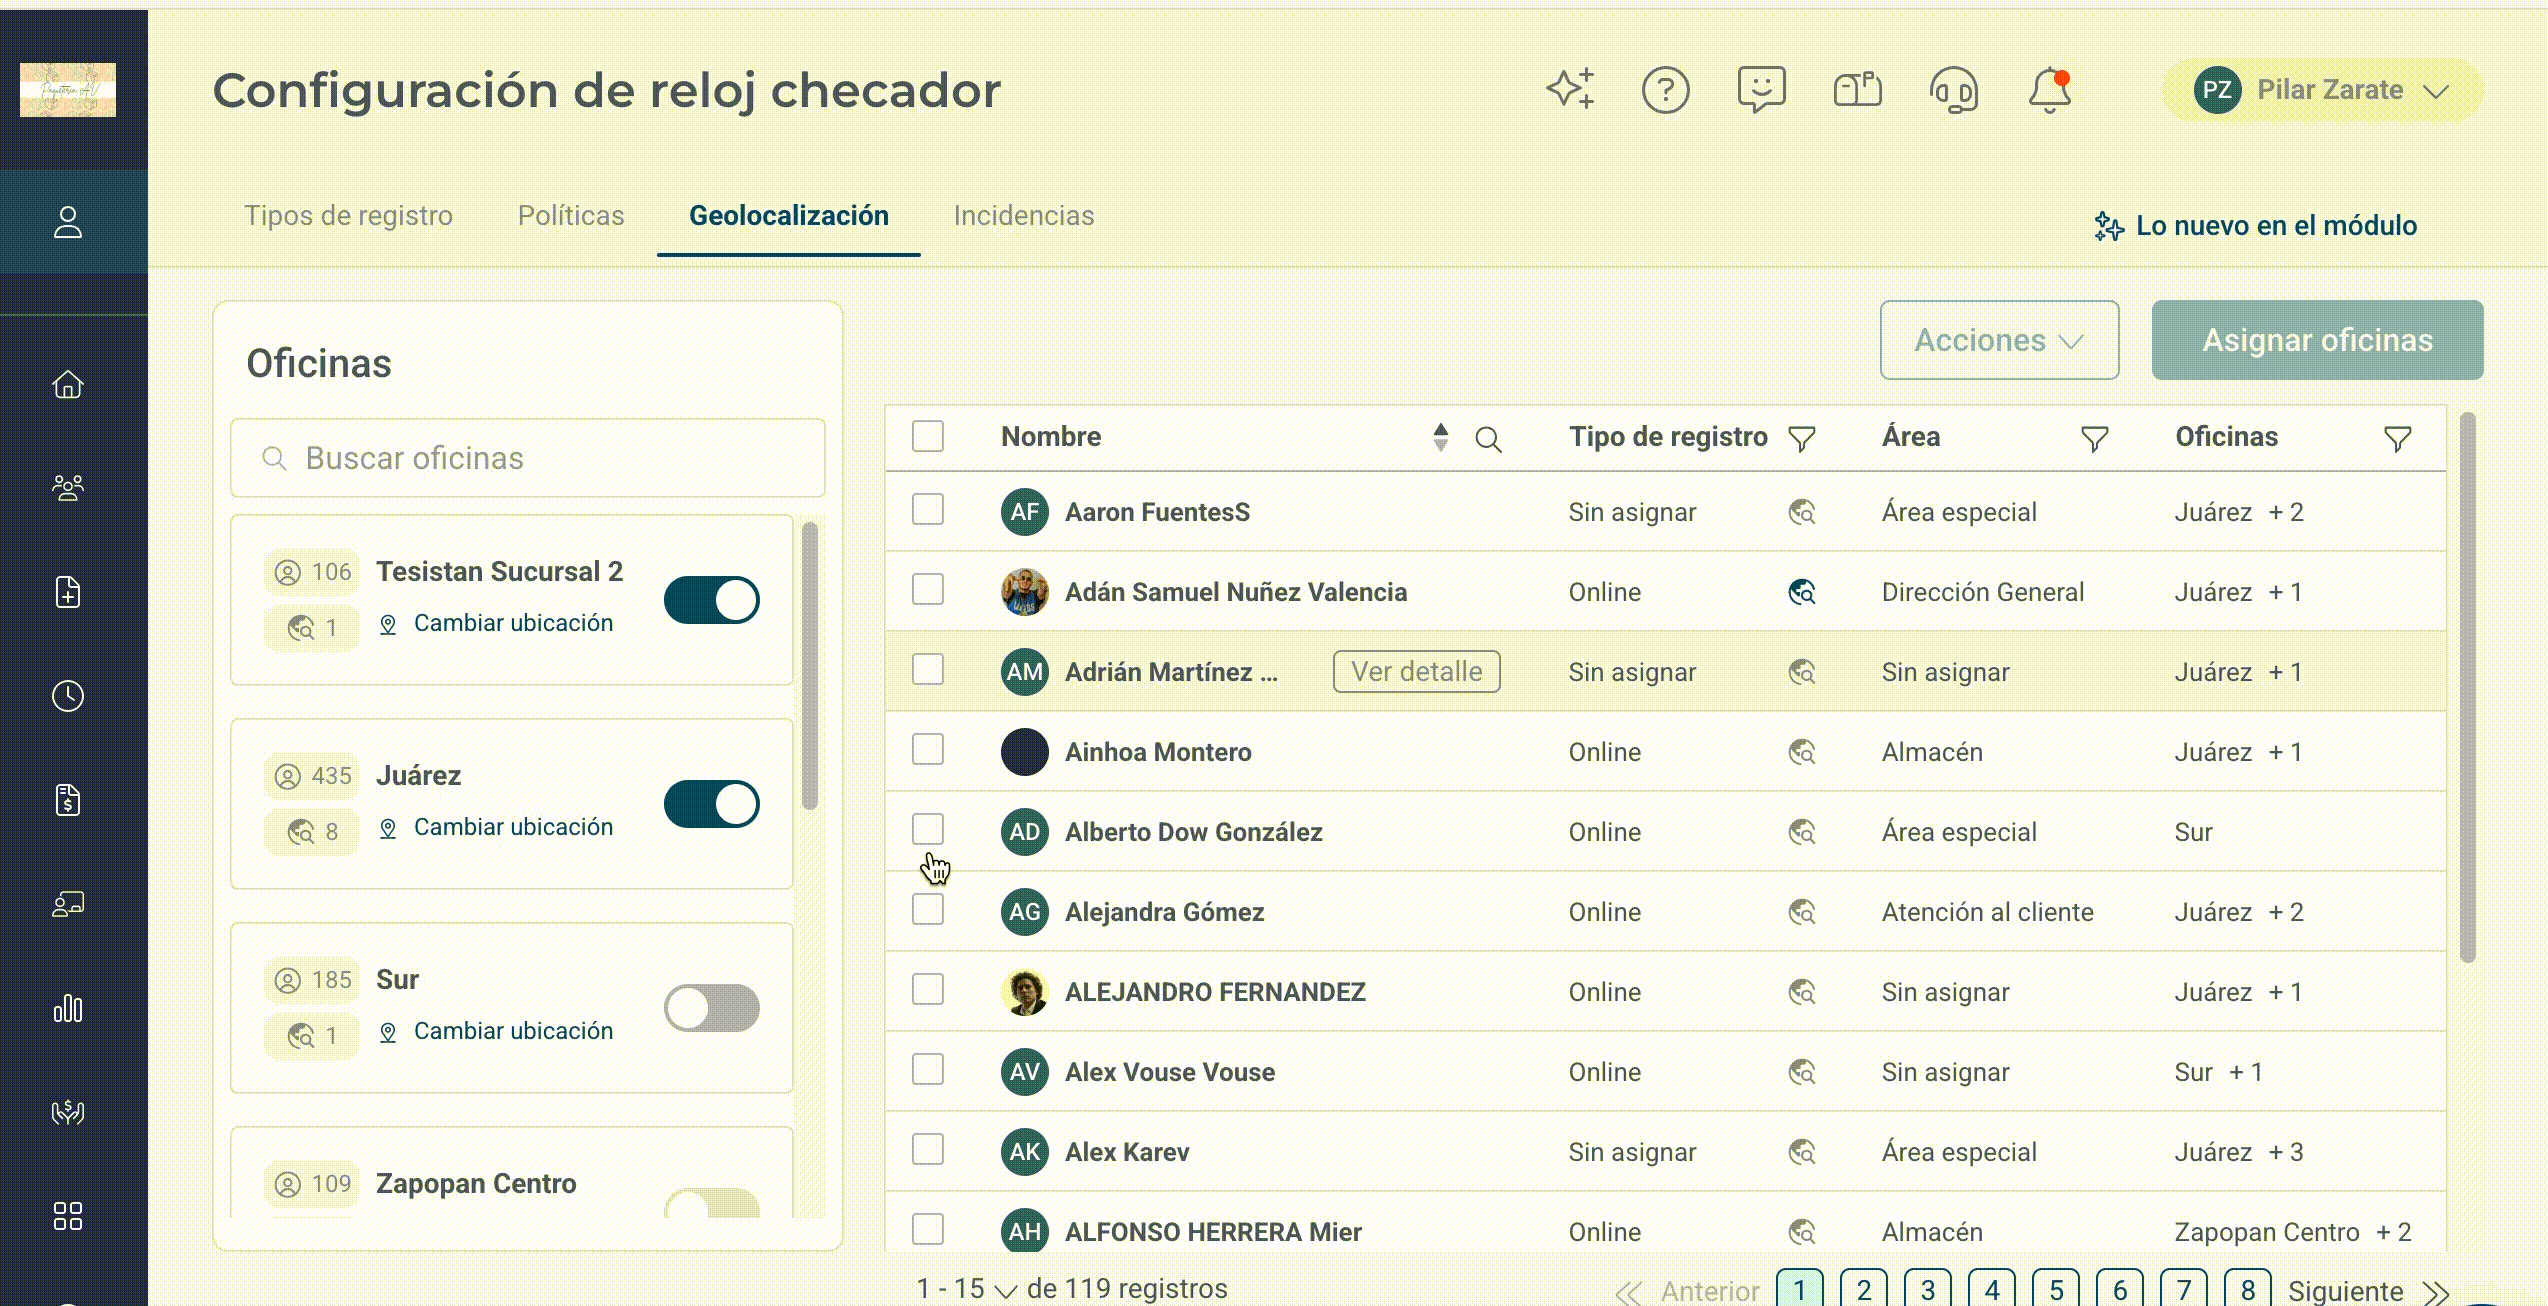The height and width of the screenshot is (1306, 2548).
Task: Open the payroll dollar document icon
Action: pos(68,800)
